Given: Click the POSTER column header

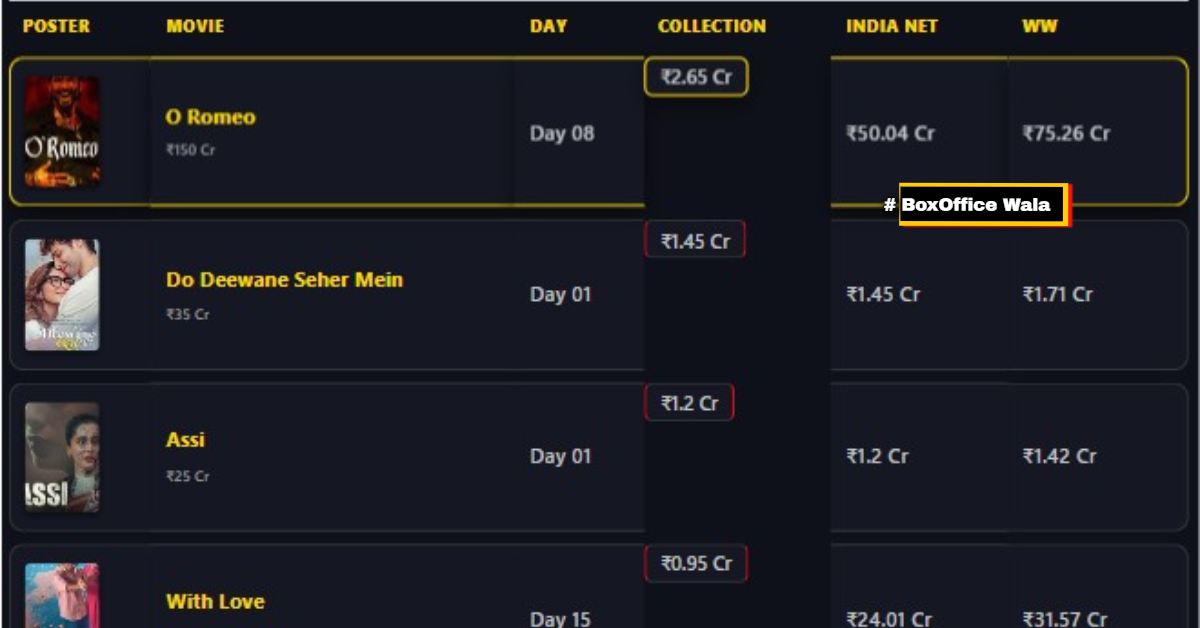Looking at the screenshot, I should pyautogui.click(x=56, y=26).
